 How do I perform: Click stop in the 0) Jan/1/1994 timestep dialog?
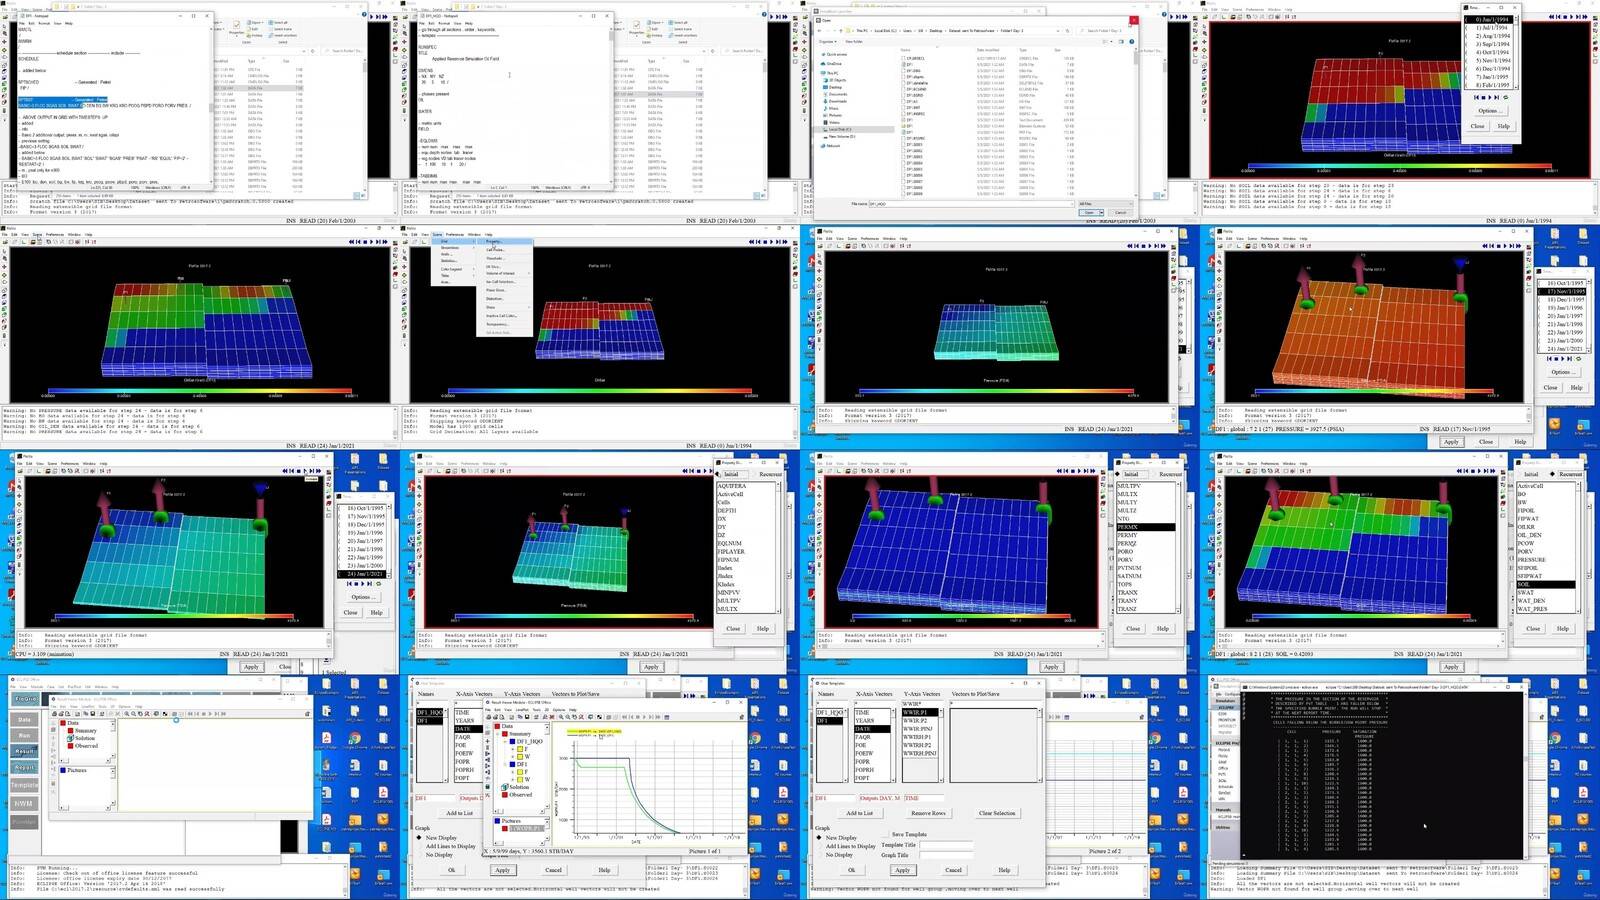click(x=1484, y=97)
